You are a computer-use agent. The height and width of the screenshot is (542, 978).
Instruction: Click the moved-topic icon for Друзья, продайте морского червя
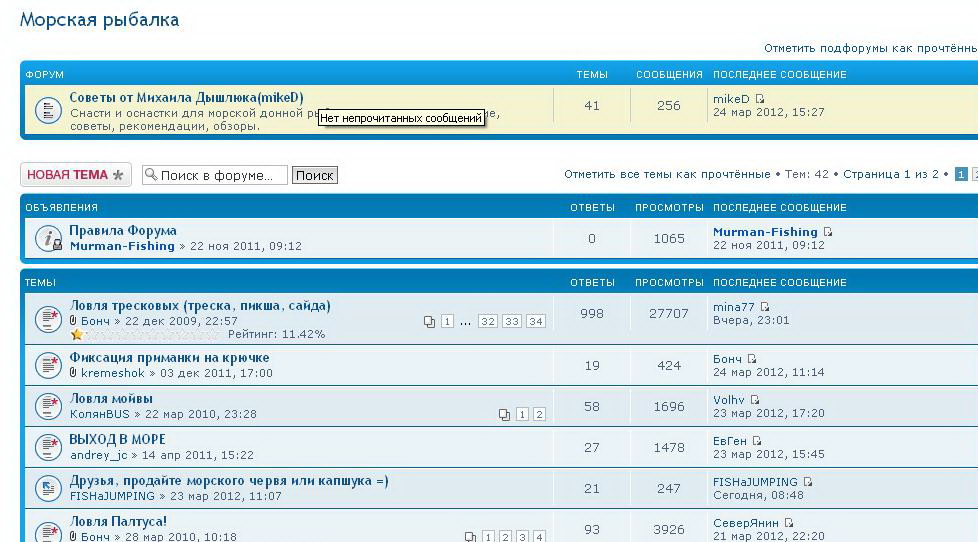point(48,487)
